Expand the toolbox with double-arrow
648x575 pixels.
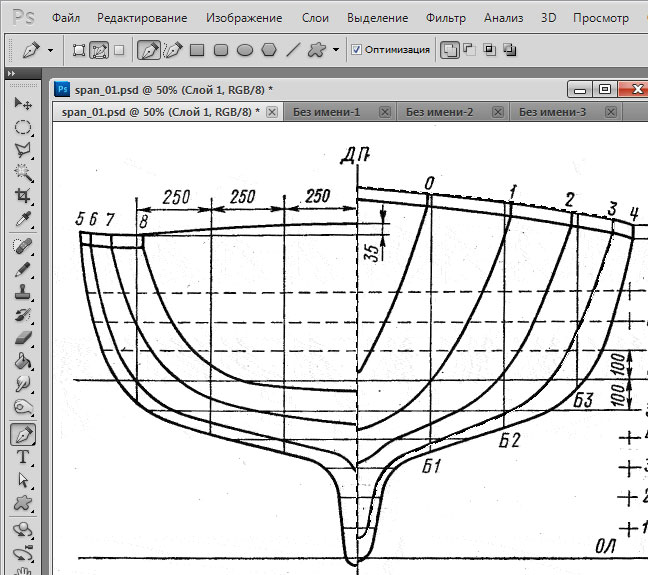(10, 75)
